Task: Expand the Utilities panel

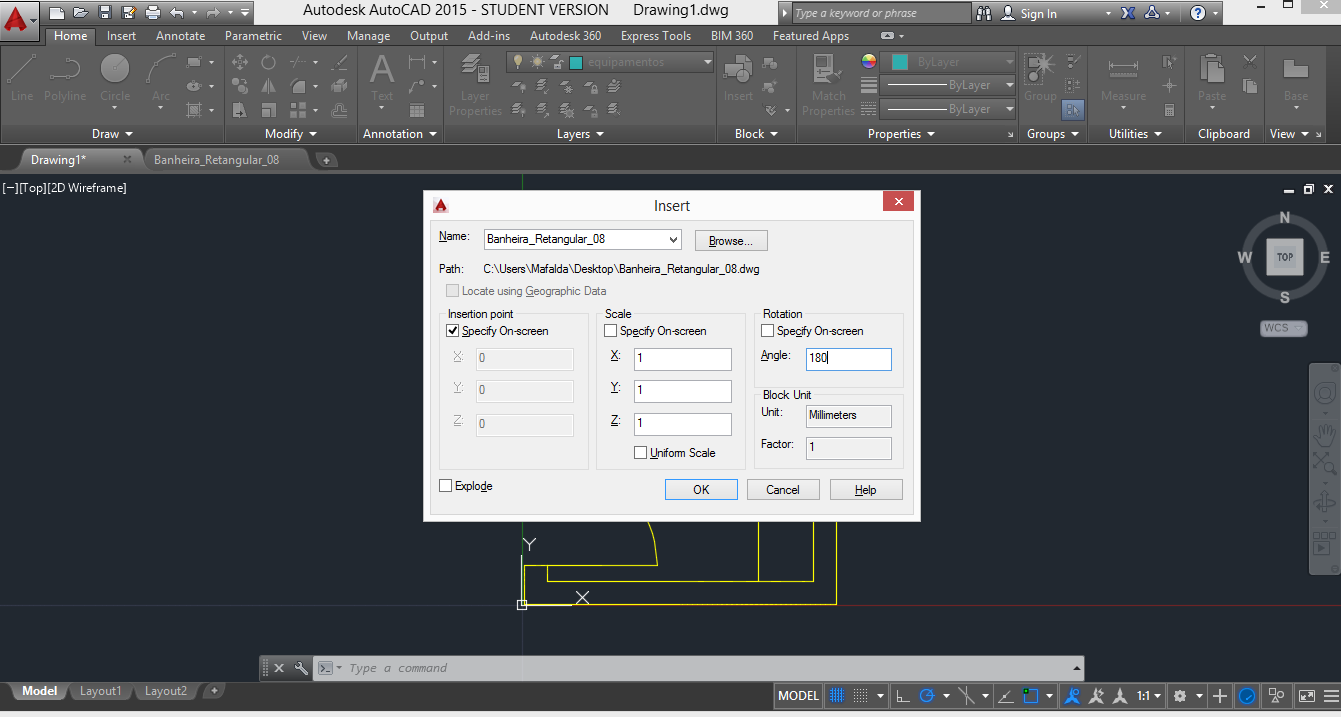Action: 1136,134
